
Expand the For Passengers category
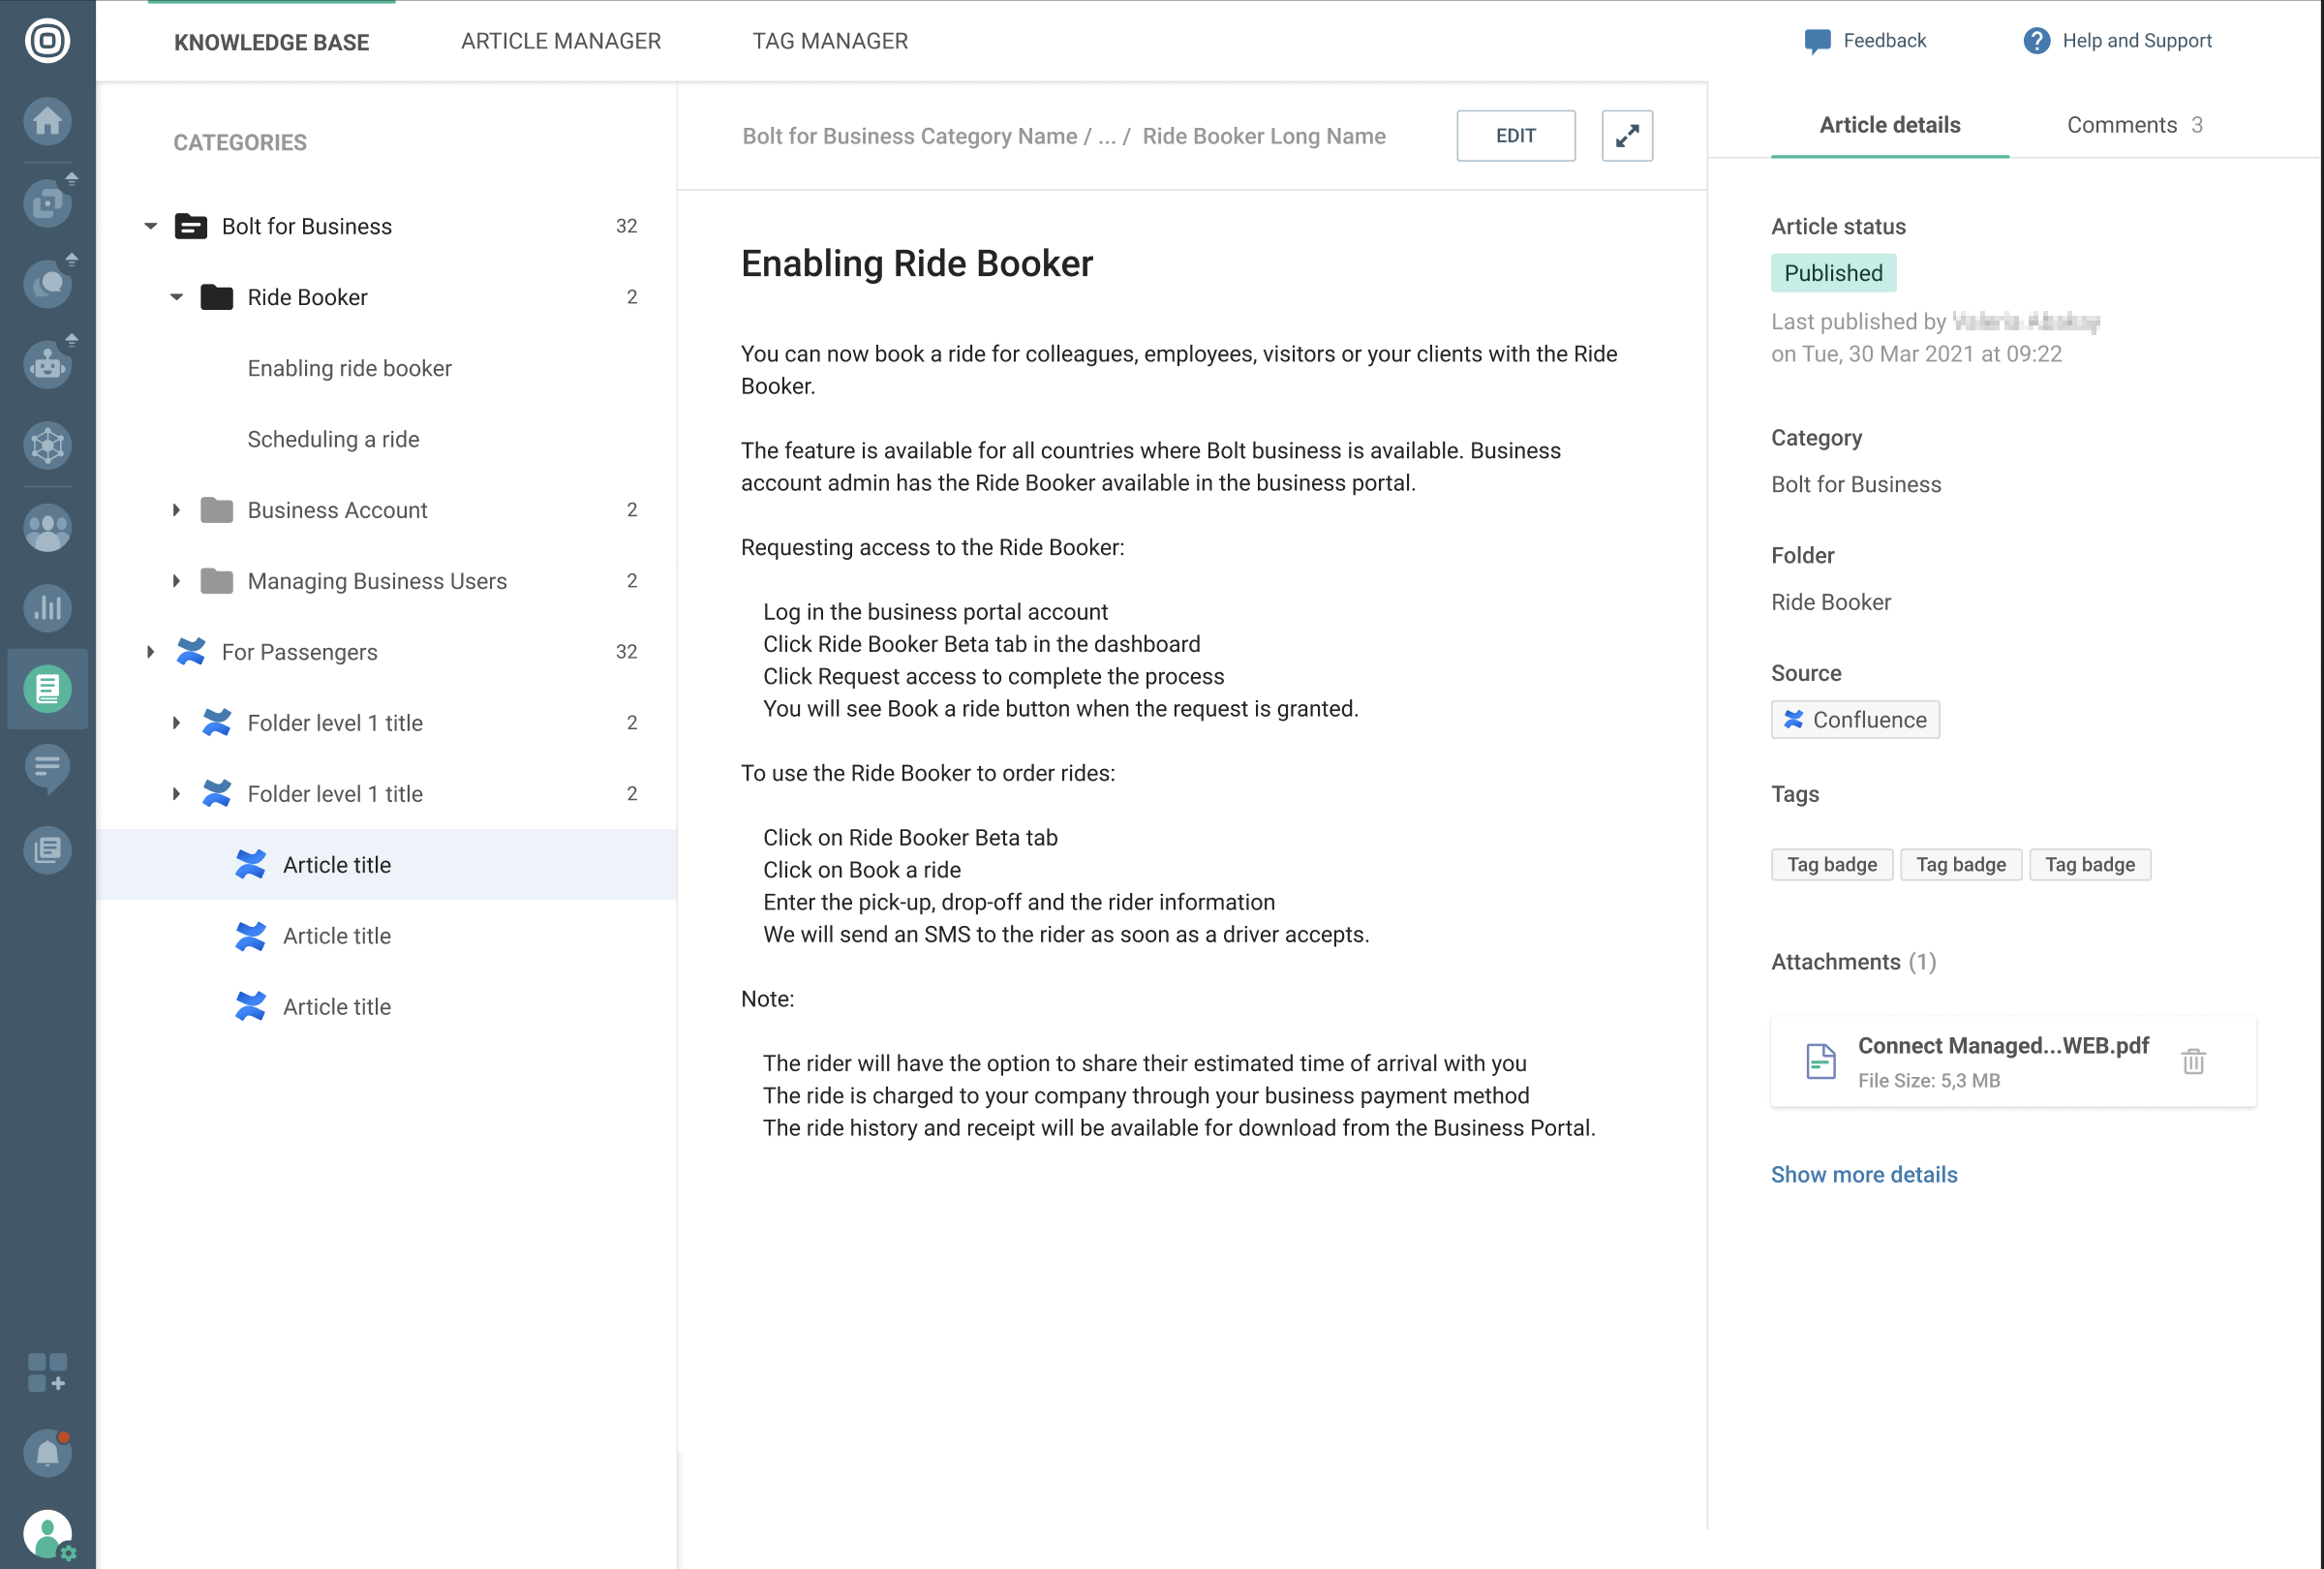point(151,652)
